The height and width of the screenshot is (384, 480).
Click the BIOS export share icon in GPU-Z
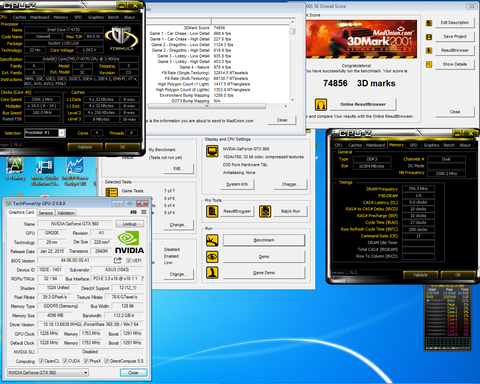(x=118, y=260)
